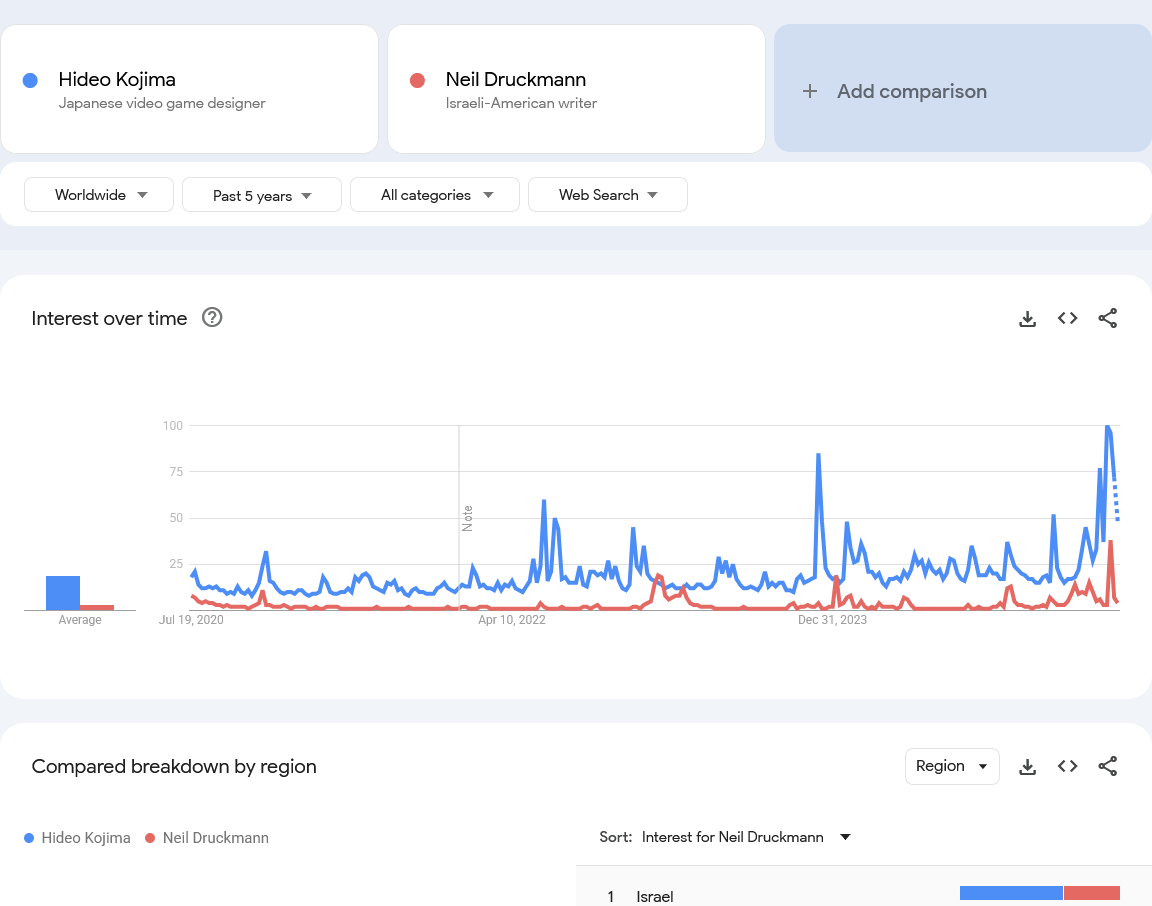This screenshot has width=1152, height=906.
Task: Open the Worldwide location dropdown
Action: tap(99, 195)
